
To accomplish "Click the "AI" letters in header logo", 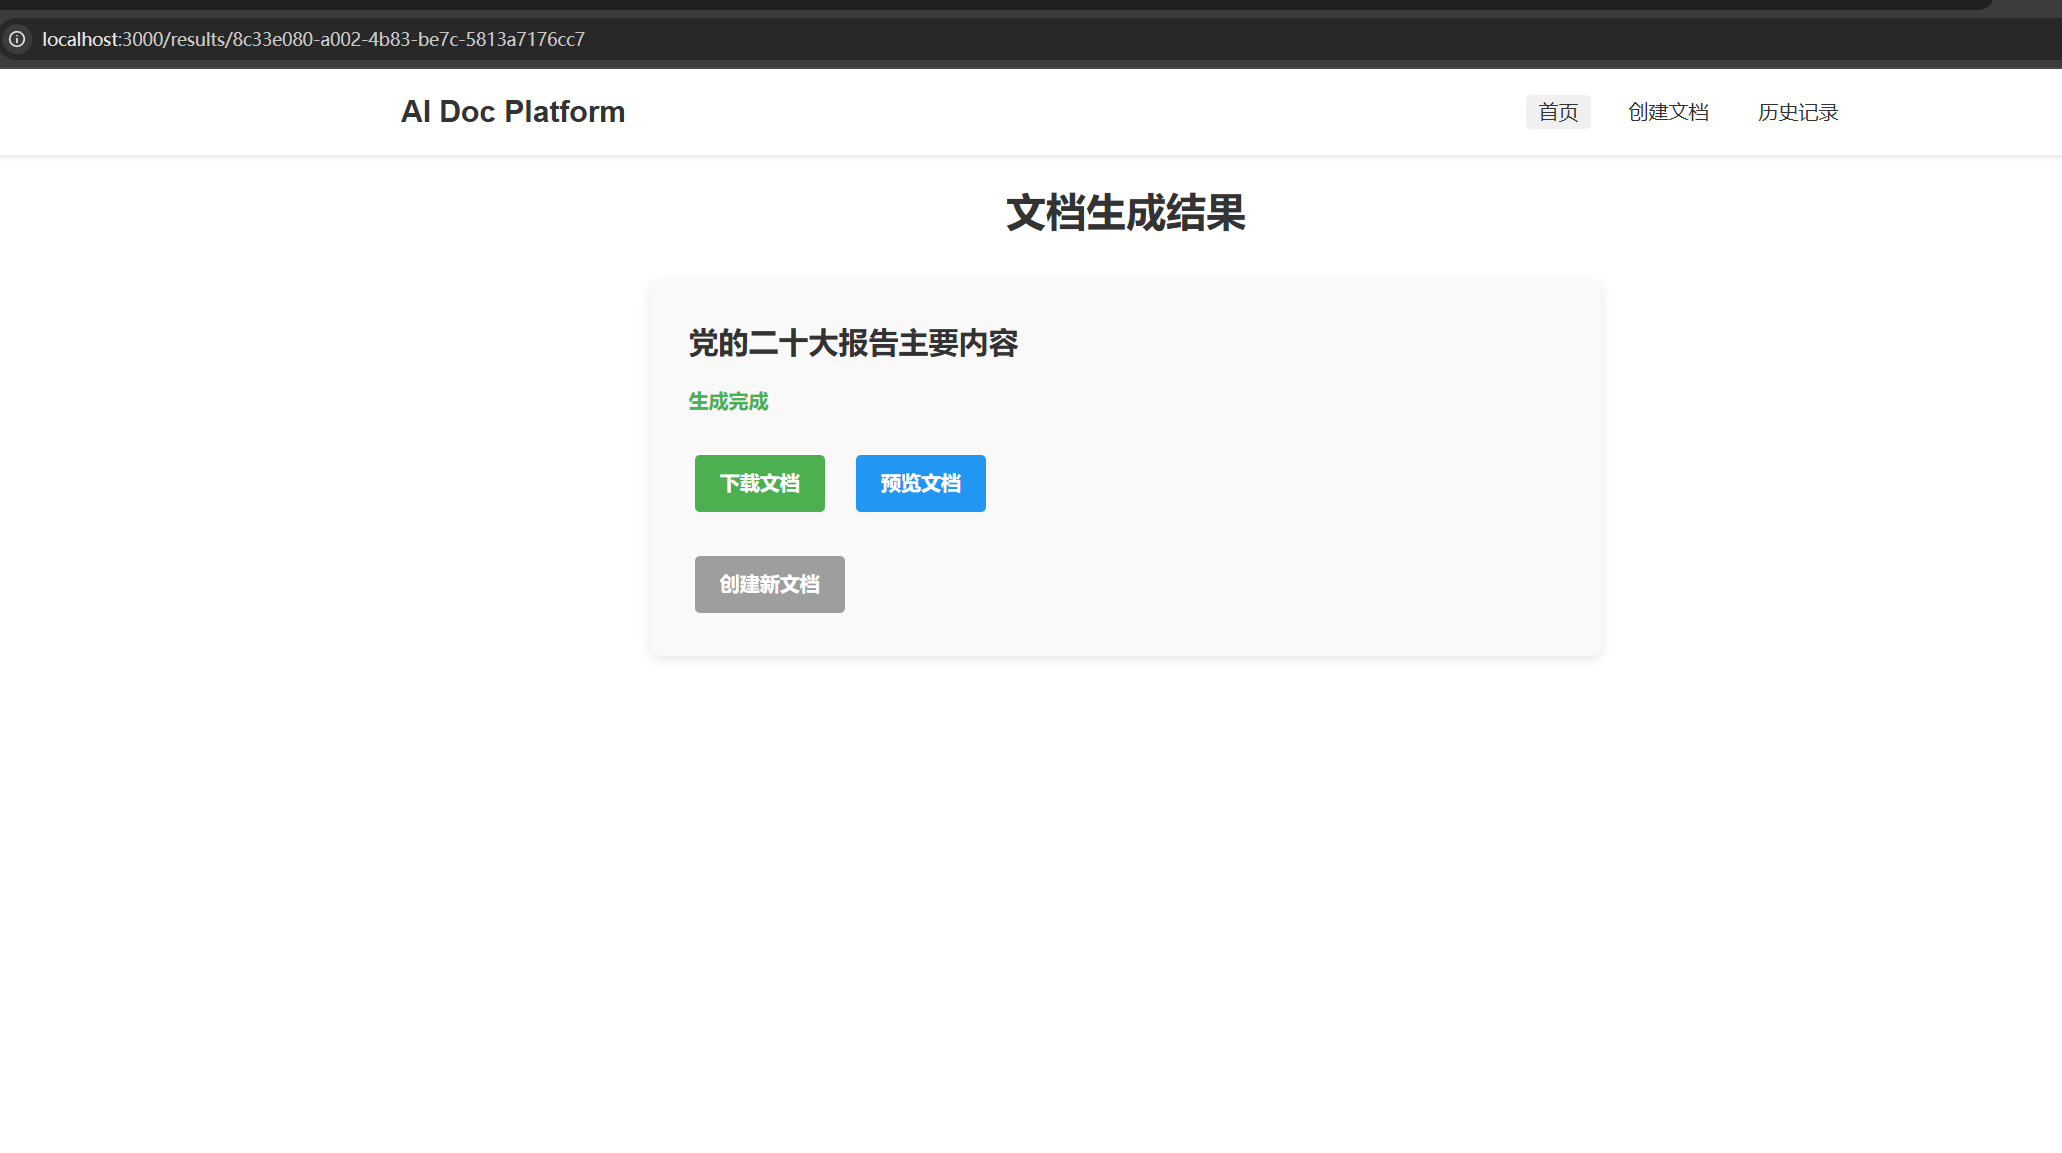I will (415, 112).
